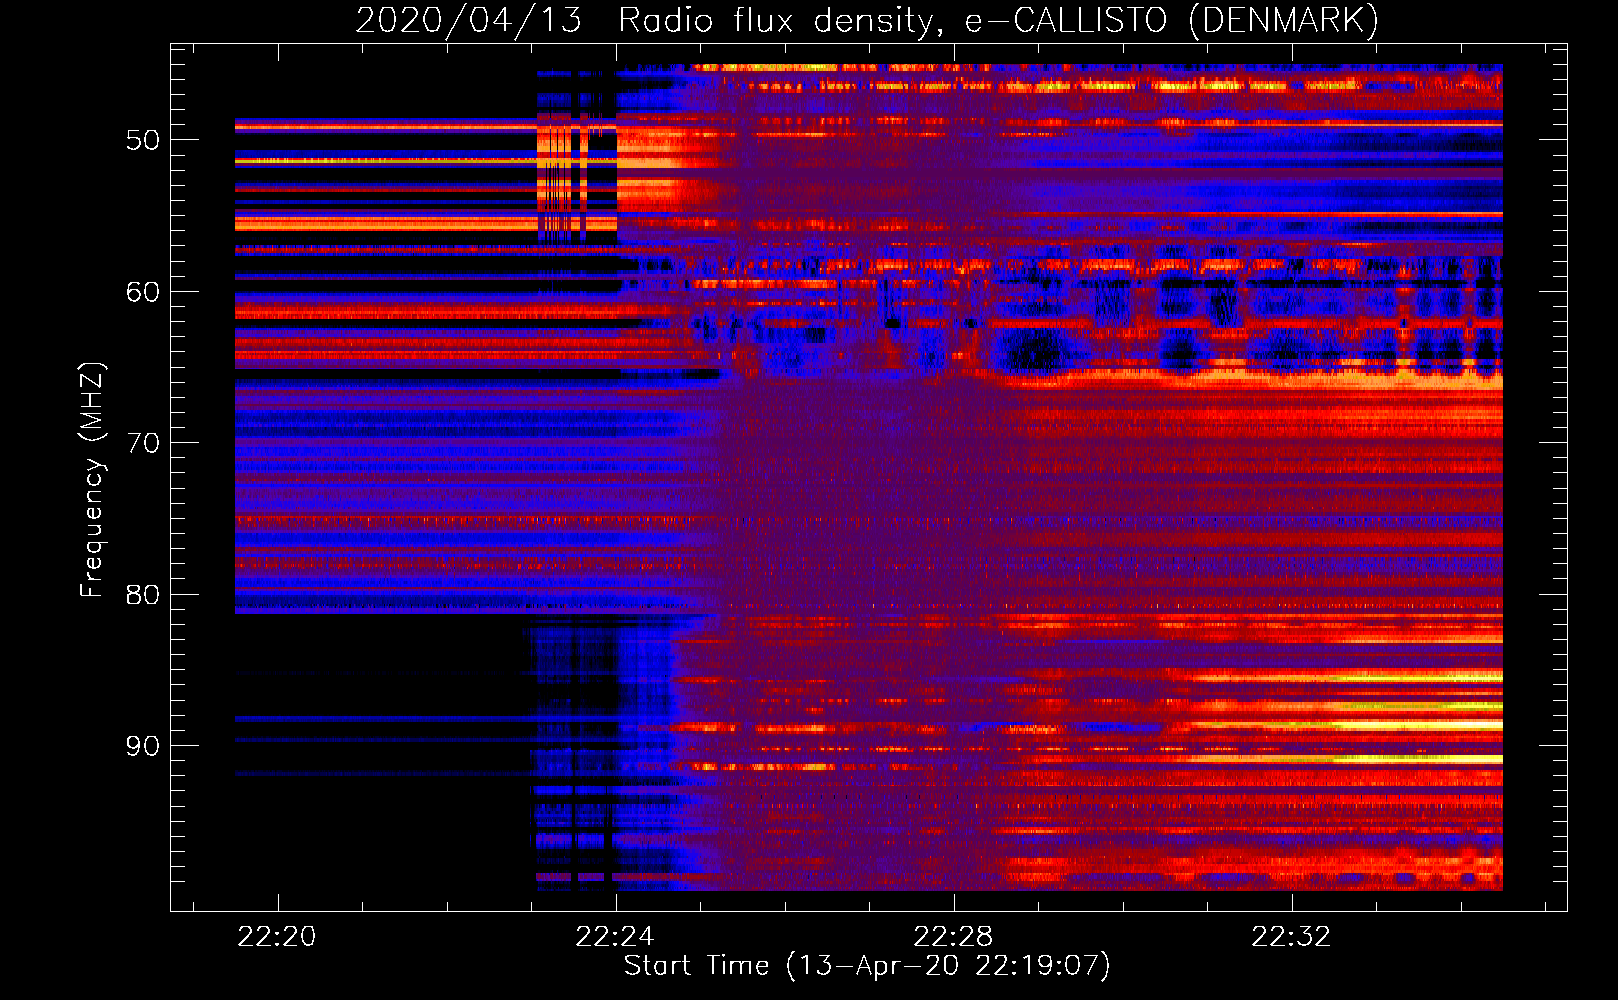This screenshot has height=1000, width=1618.
Task: Click the 60 frequency tick label
Action: (x=143, y=292)
